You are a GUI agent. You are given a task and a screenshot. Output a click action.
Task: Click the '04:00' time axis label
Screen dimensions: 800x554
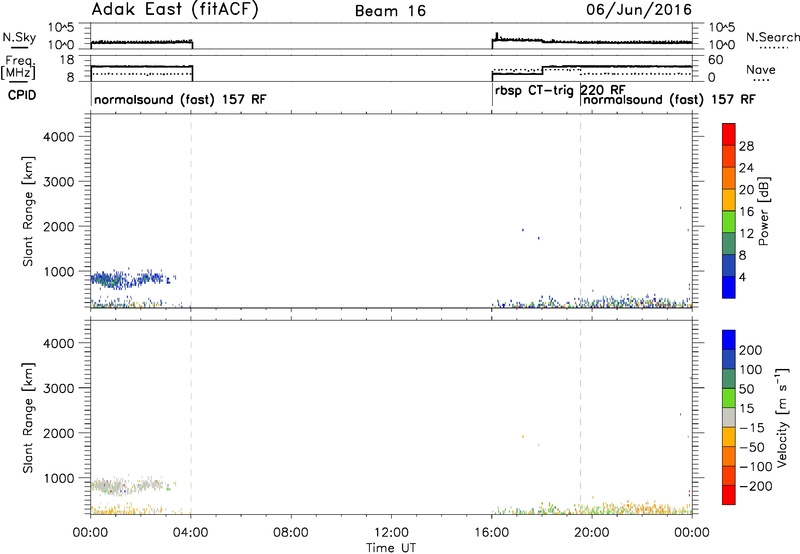tap(190, 532)
